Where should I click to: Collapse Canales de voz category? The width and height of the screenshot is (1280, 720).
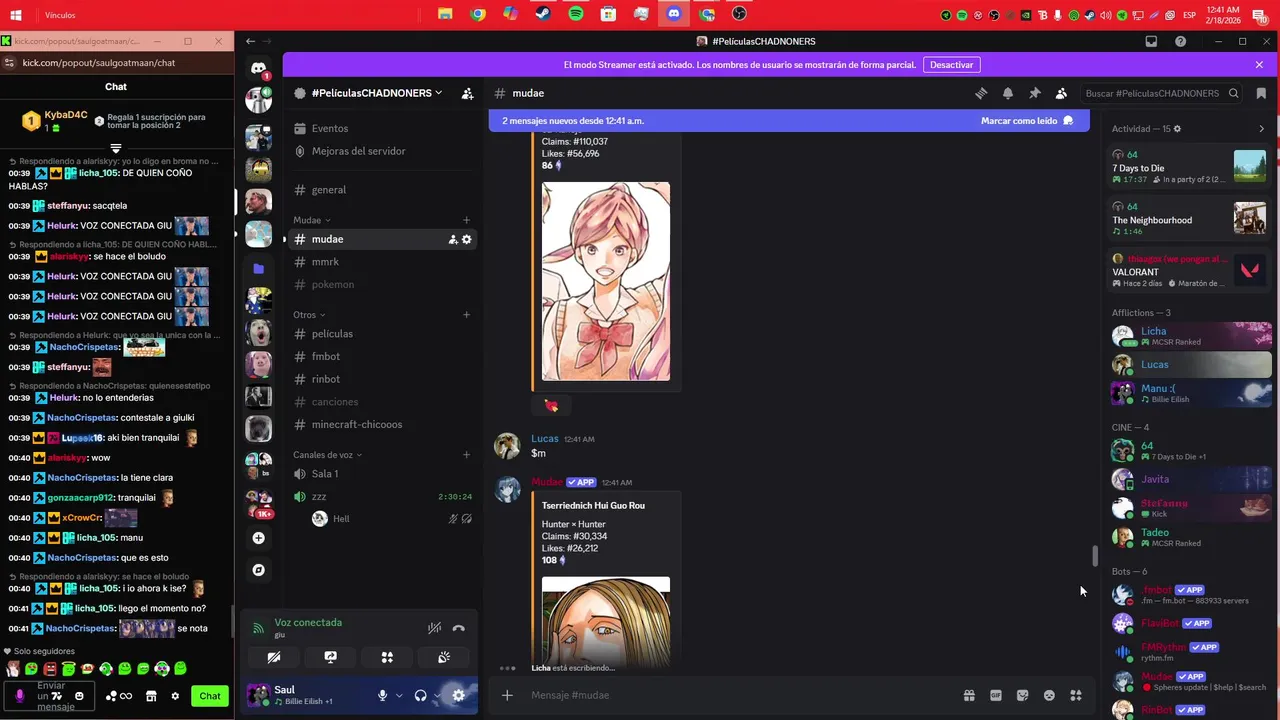(x=327, y=455)
